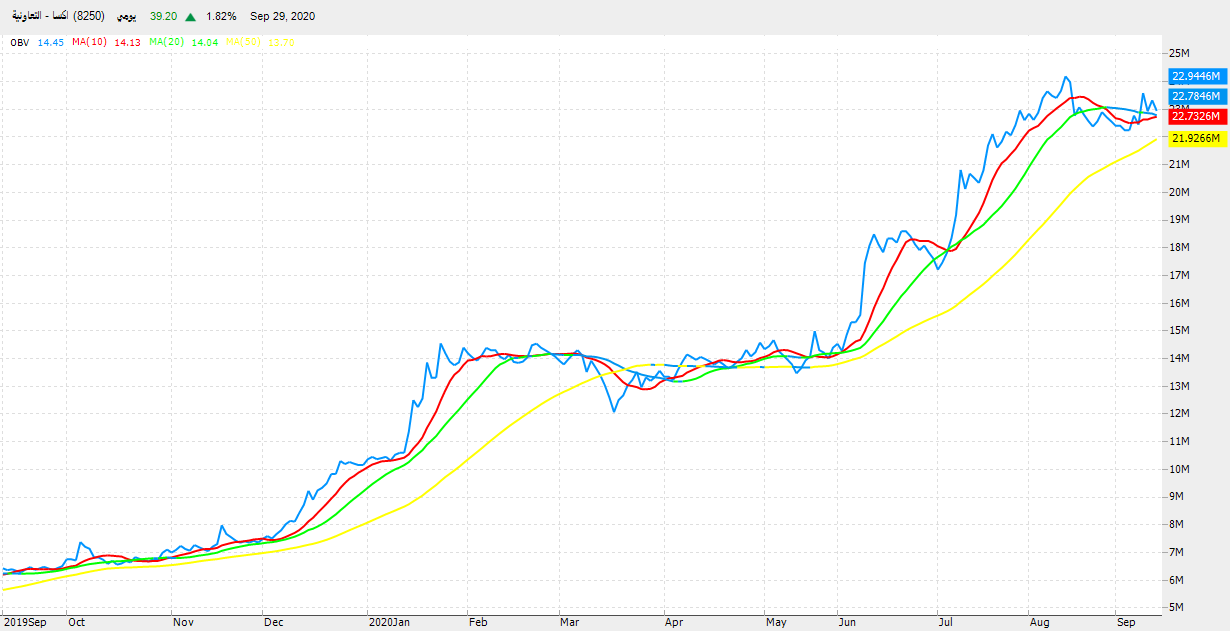The image size is (1230, 631).
Task: Click the Jun label on time axis
Action: pos(847,621)
